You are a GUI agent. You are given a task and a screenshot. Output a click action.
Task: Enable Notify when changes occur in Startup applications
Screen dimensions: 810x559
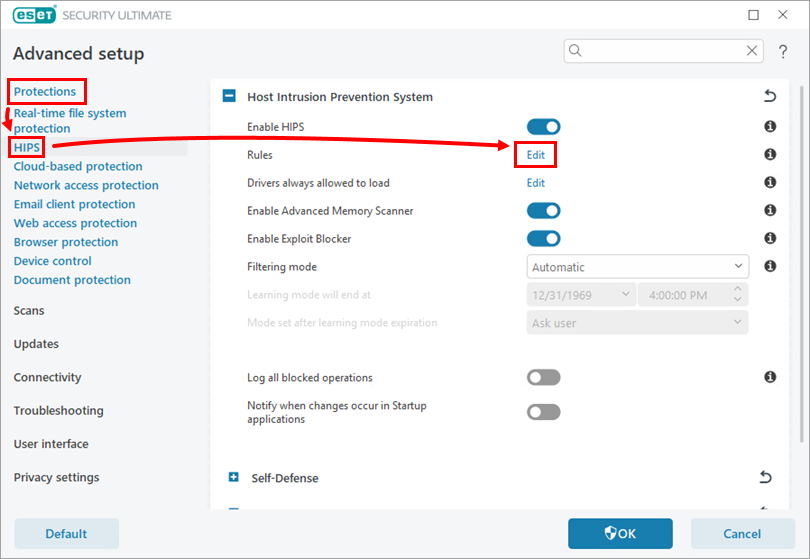[x=543, y=412]
